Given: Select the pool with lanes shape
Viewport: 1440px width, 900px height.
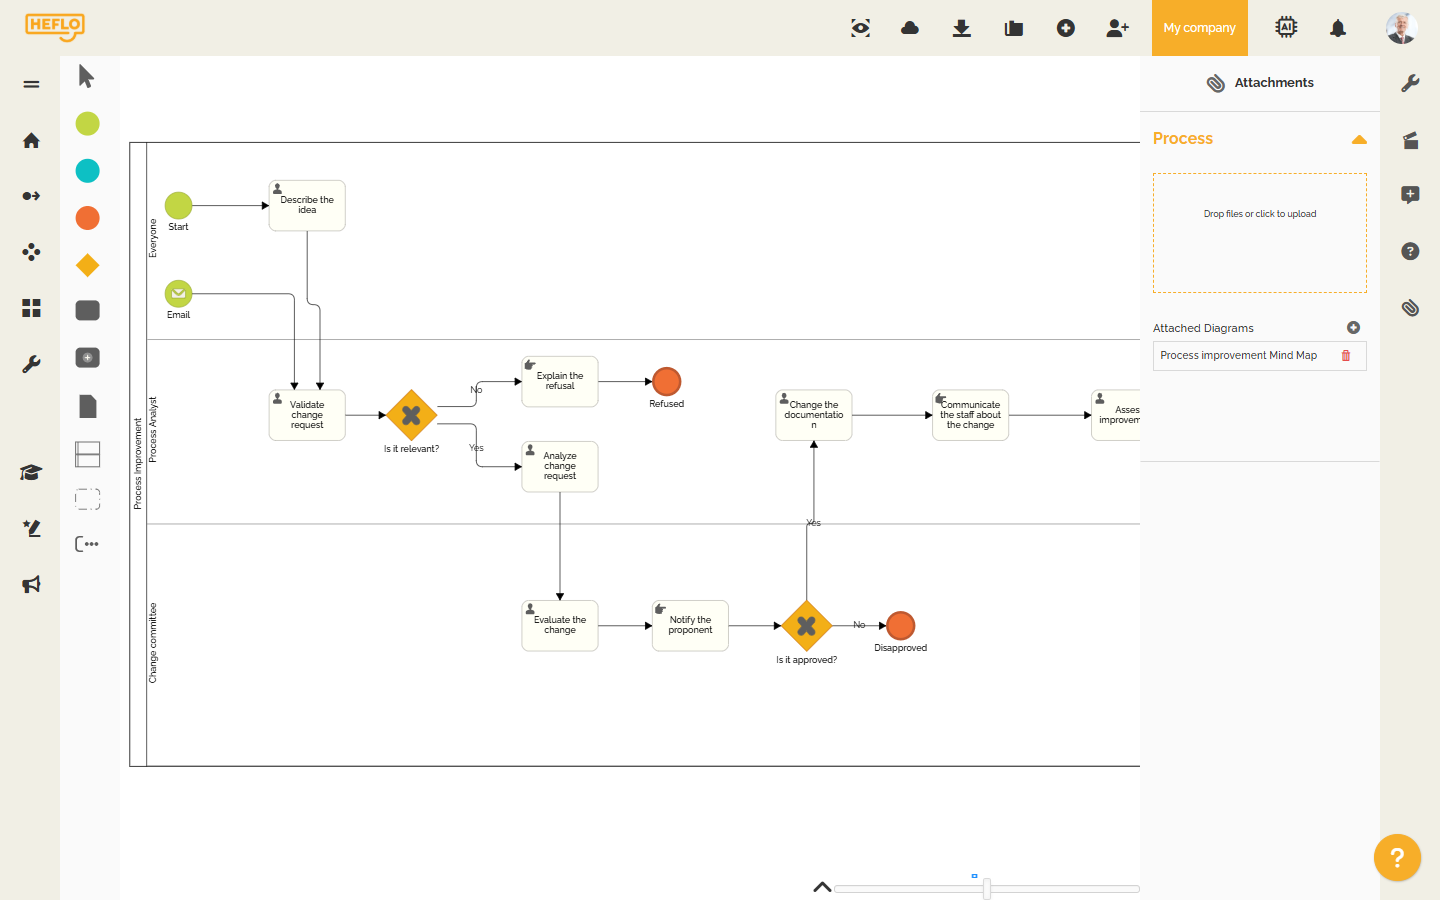Looking at the screenshot, I should pos(88,454).
